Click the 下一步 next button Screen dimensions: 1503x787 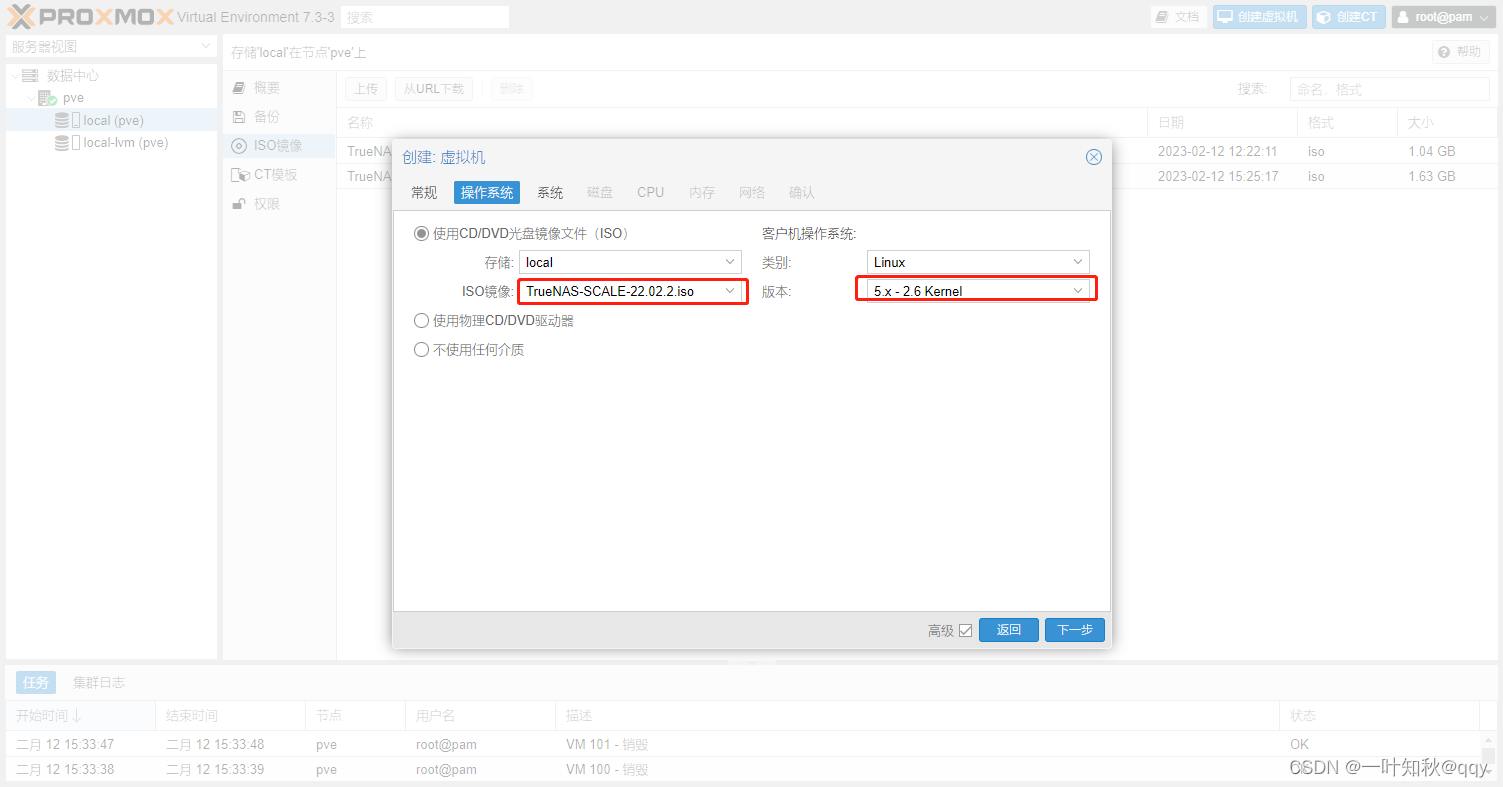point(1075,630)
